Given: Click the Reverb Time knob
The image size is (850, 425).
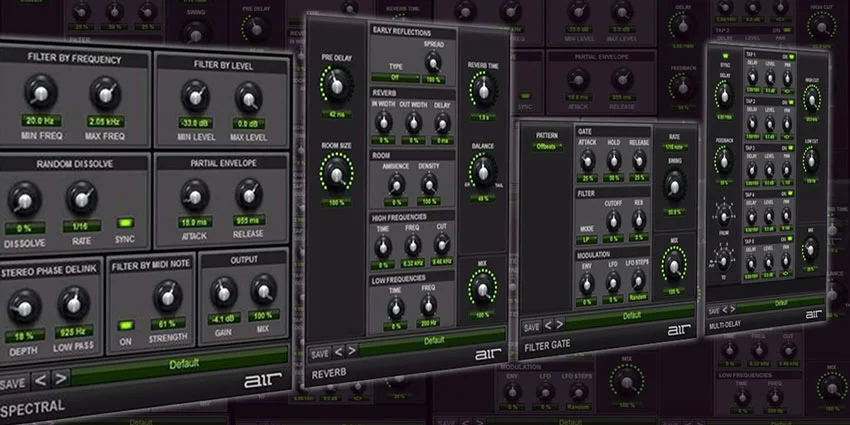Looking at the screenshot, I should pyautogui.click(x=483, y=90).
